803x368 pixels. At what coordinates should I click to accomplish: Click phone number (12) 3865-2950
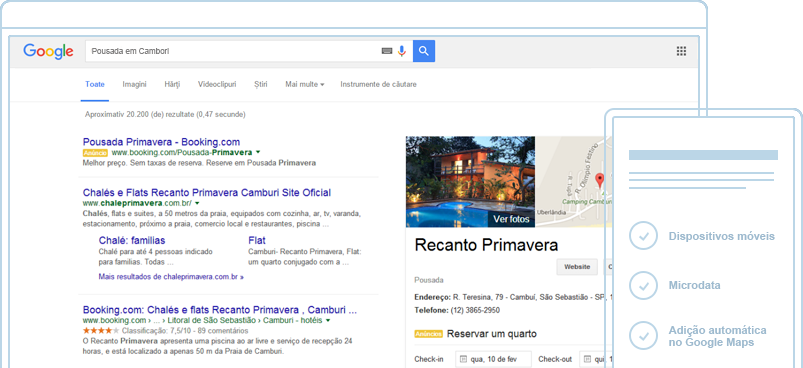click(475, 310)
